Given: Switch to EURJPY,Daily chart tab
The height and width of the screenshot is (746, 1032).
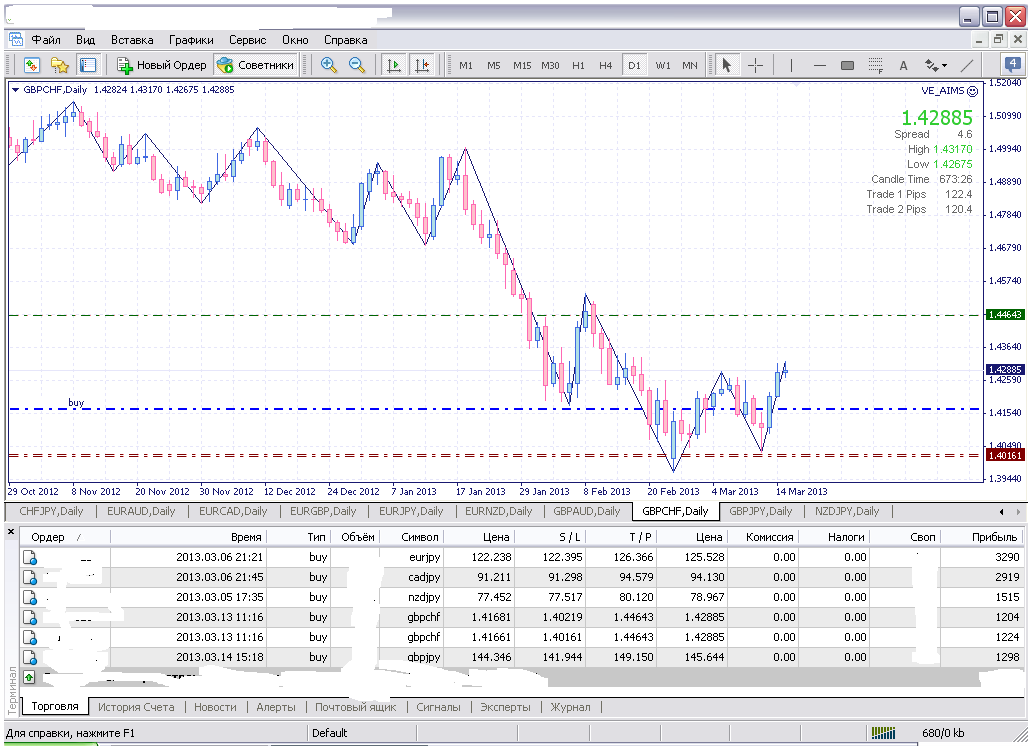Looking at the screenshot, I should pyautogui.click(x=411, y=511).
